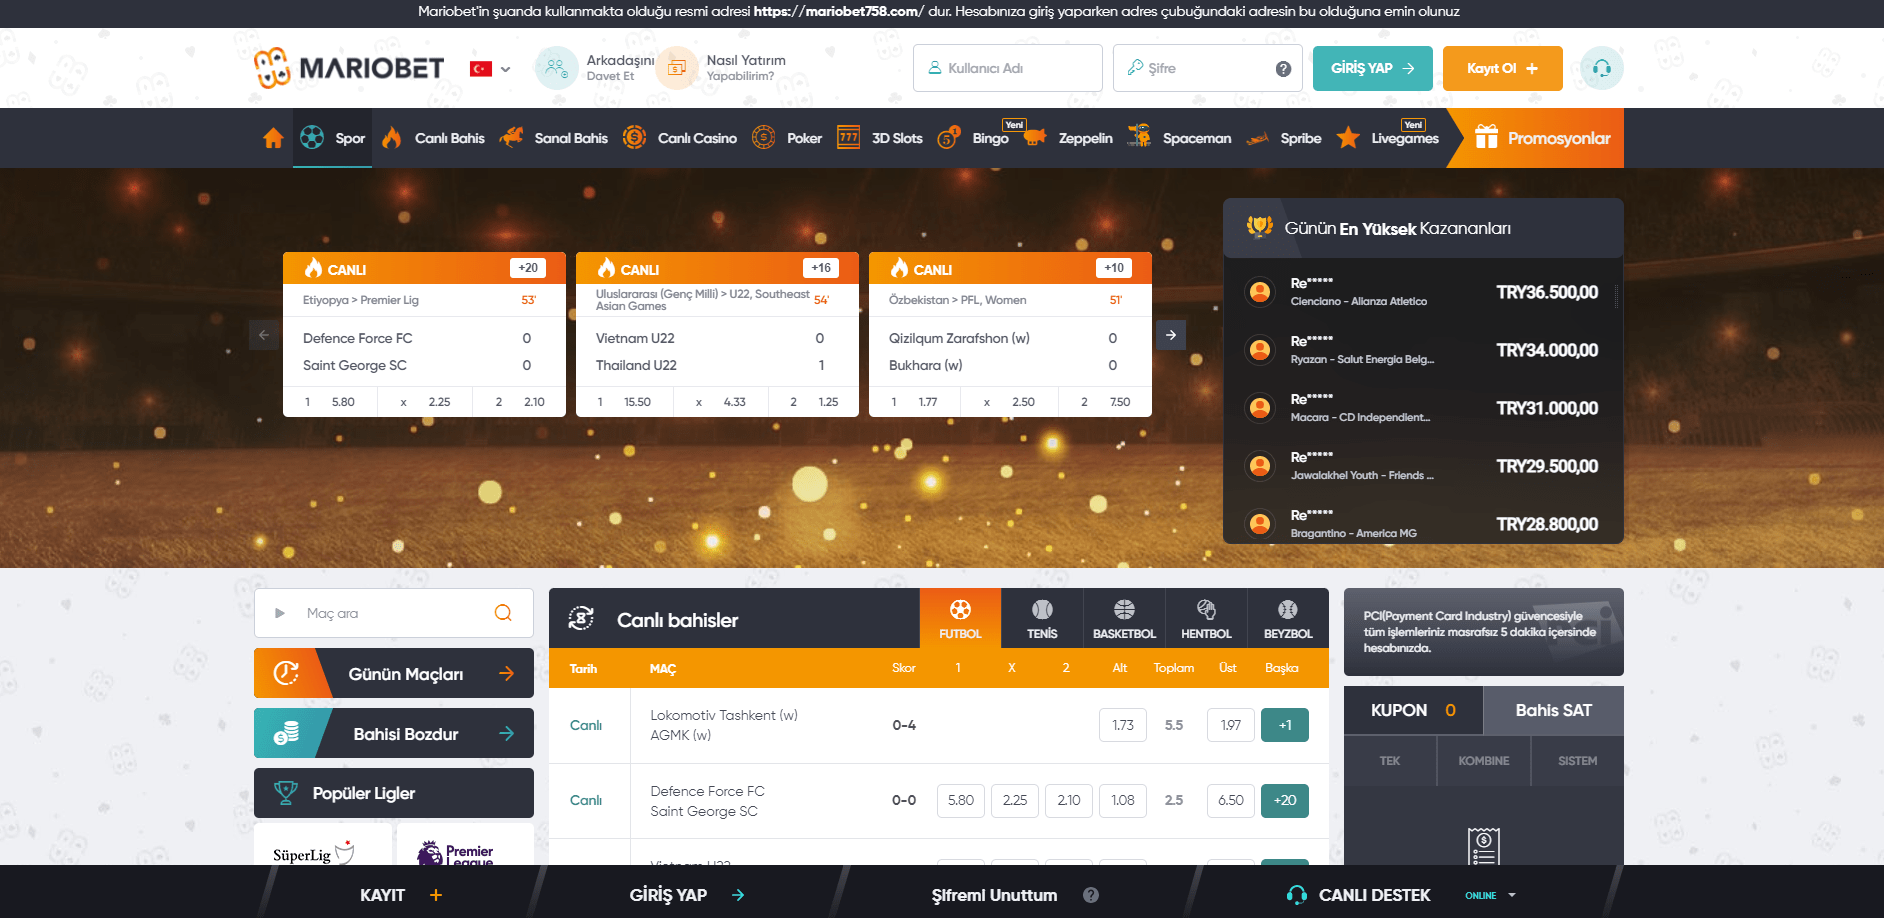Focus the Kullanıcı Adı username field
This screenshot has width=1884, height=918.
(x=1007, y=68)
